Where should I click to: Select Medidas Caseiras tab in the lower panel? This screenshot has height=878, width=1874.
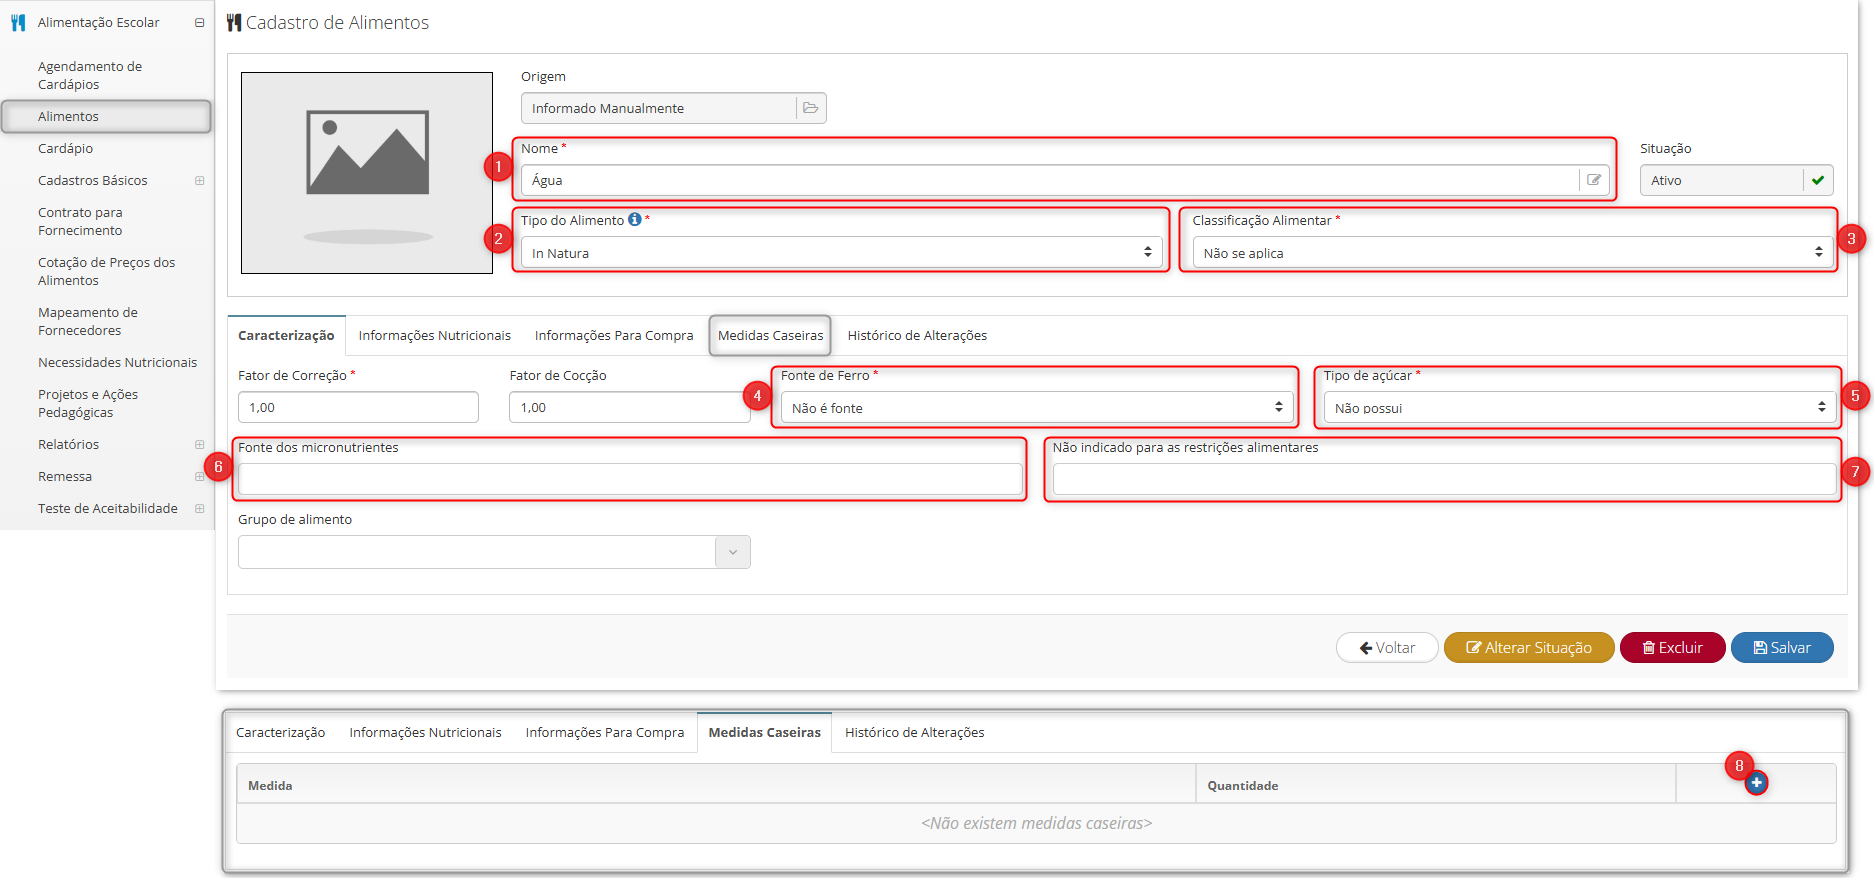point(765,733)
